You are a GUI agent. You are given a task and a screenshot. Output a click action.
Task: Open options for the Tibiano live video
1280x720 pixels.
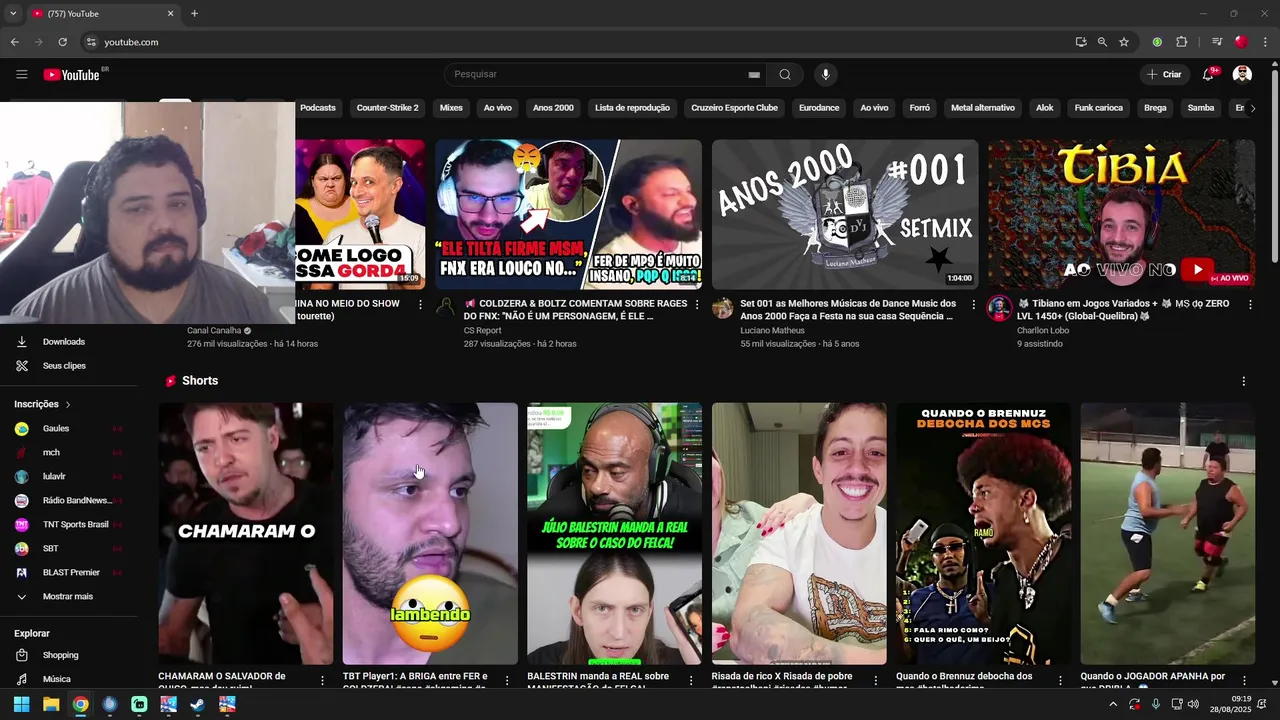[x=1250, y=305]
